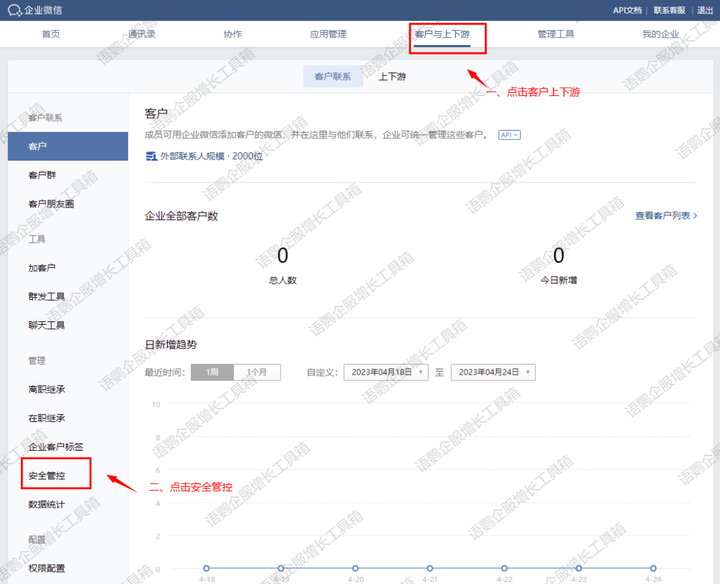Open the 客户与上下游 top menu
This screenshot has height=584, width=720.
[x=448, y=34]
